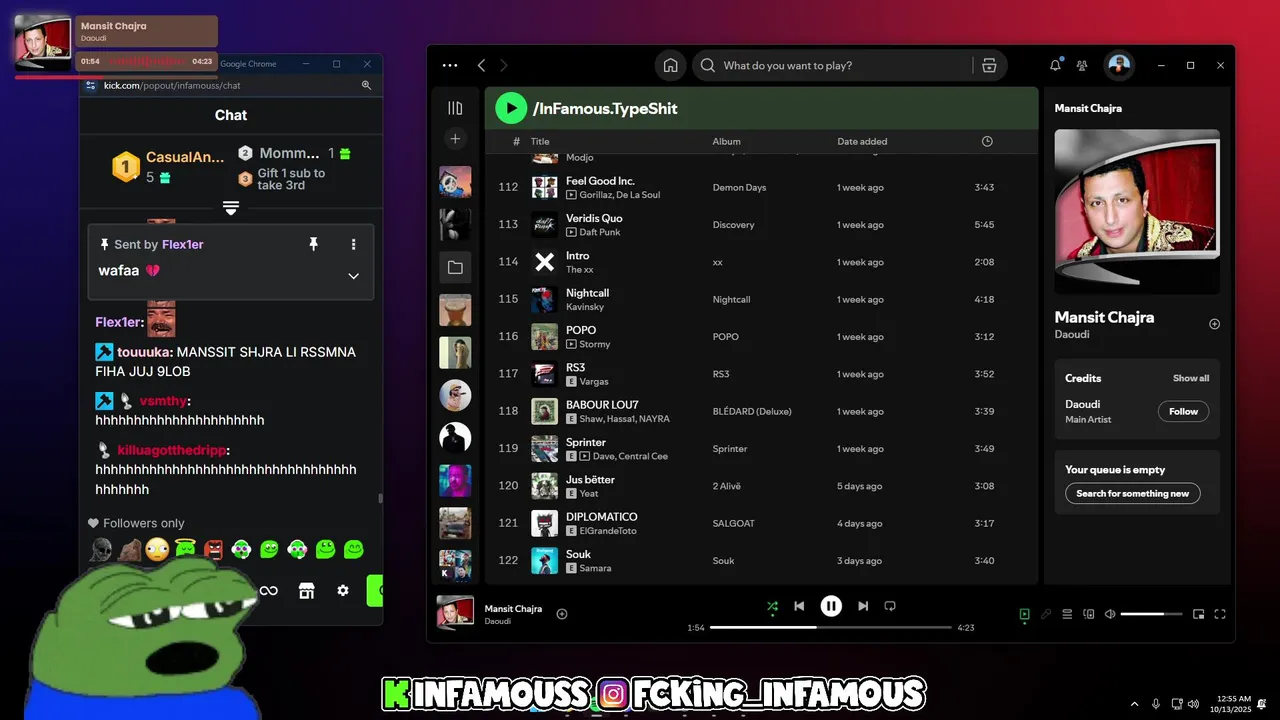
Task: Open now-playing album art in side panel
Action: 1137,211
